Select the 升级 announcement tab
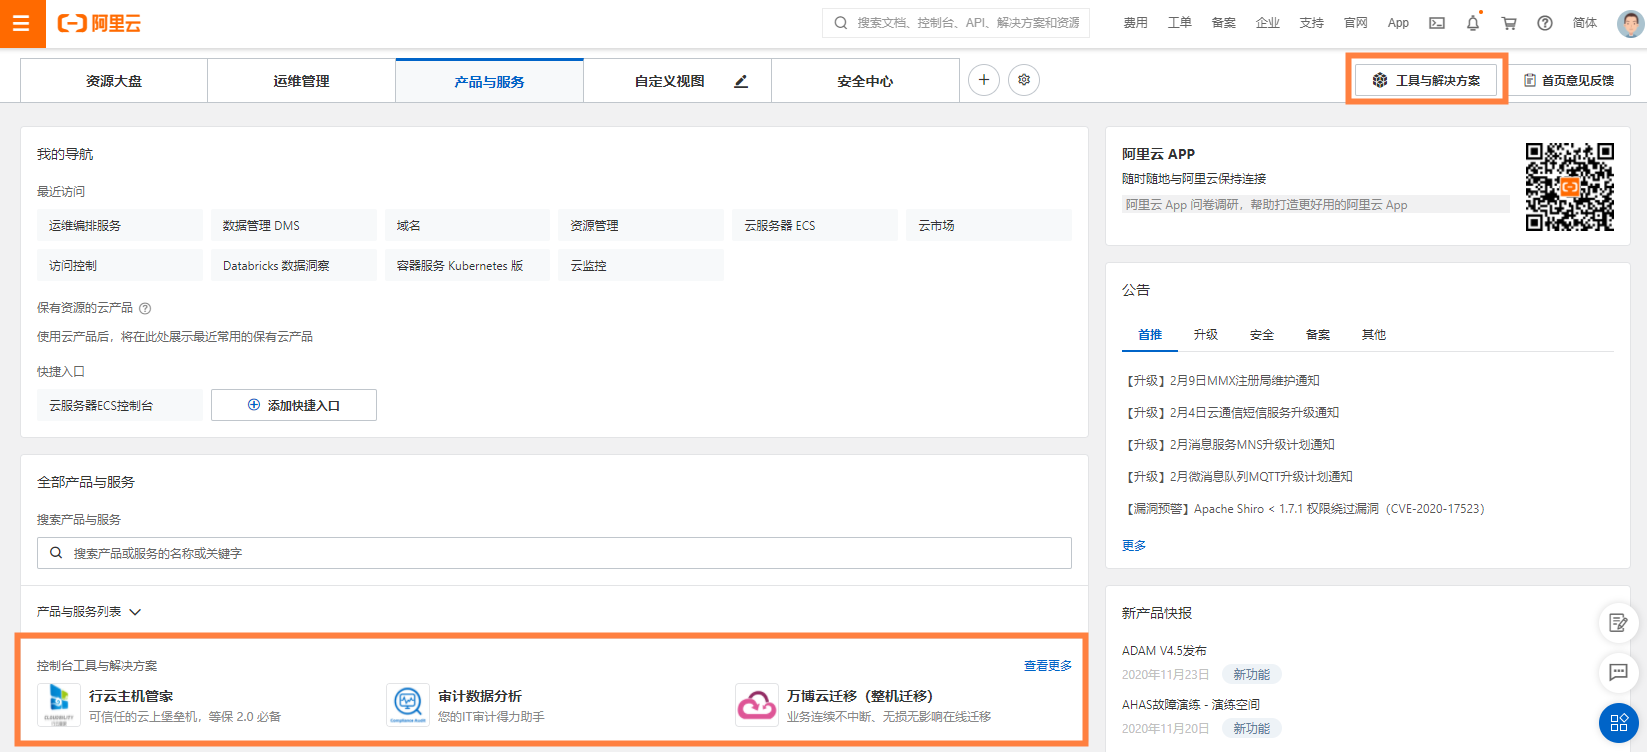The width and height of the screenshot is (1647, 752). point(1206,335)
